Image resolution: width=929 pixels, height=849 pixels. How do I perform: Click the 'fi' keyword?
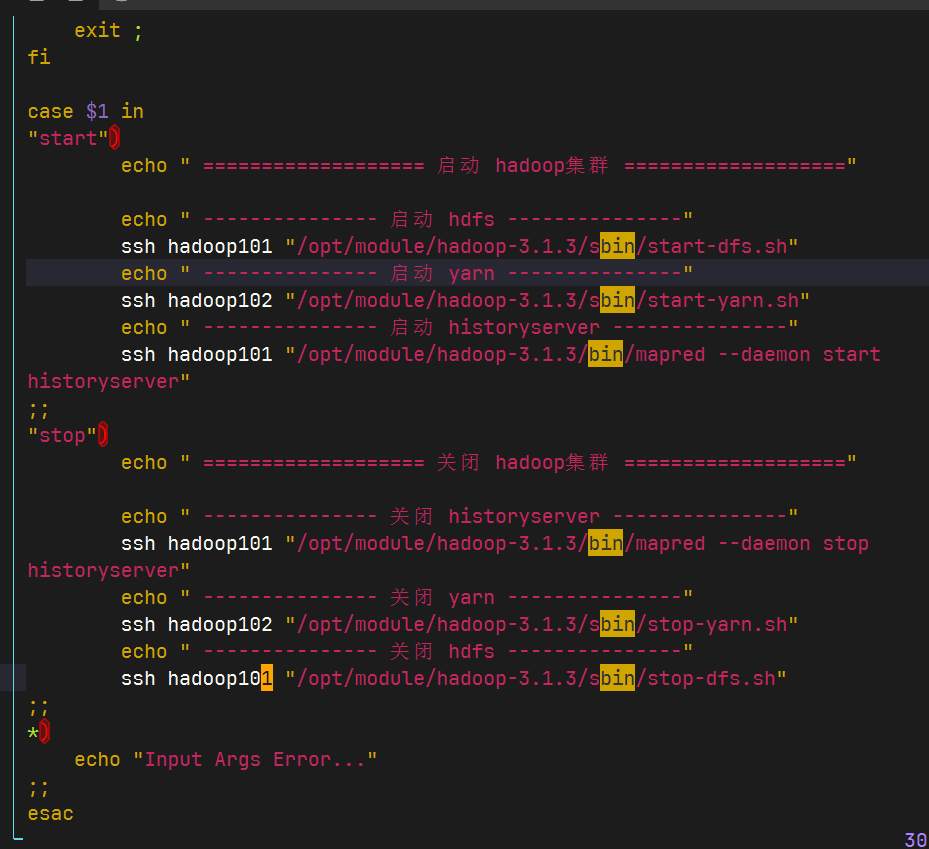[39, 57]
